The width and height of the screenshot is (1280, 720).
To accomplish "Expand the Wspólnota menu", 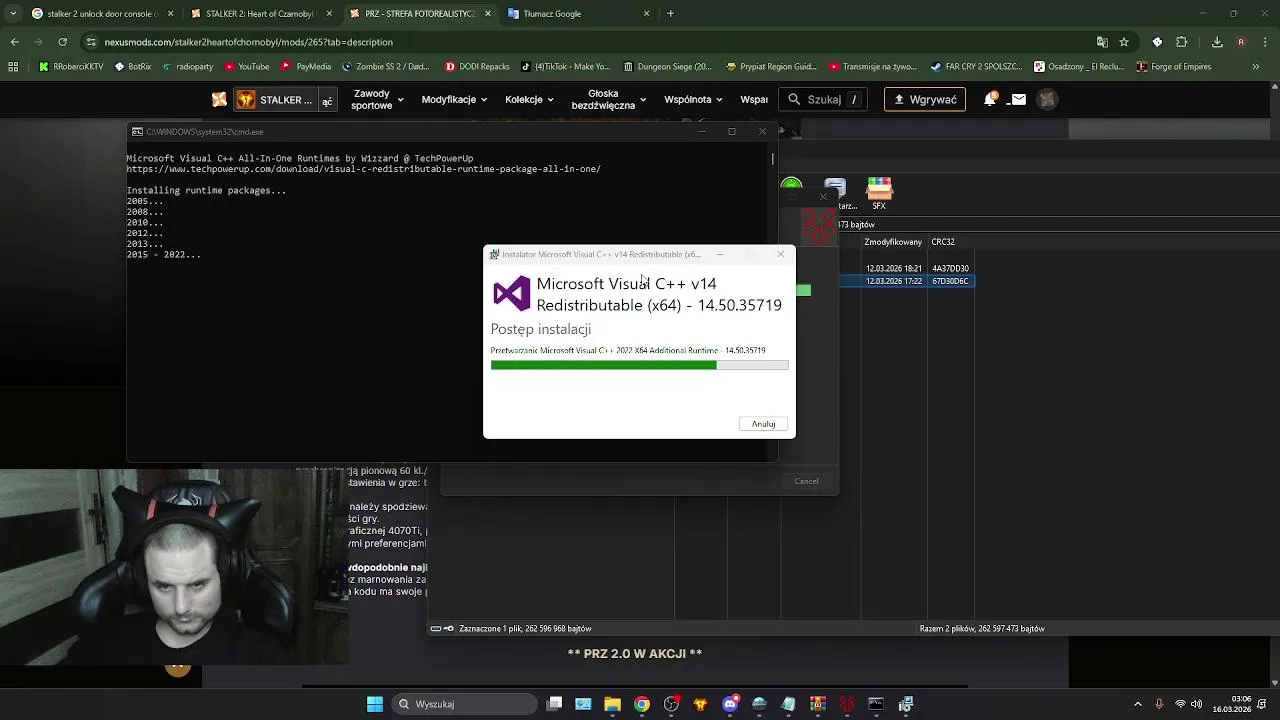I will (694, 99).
